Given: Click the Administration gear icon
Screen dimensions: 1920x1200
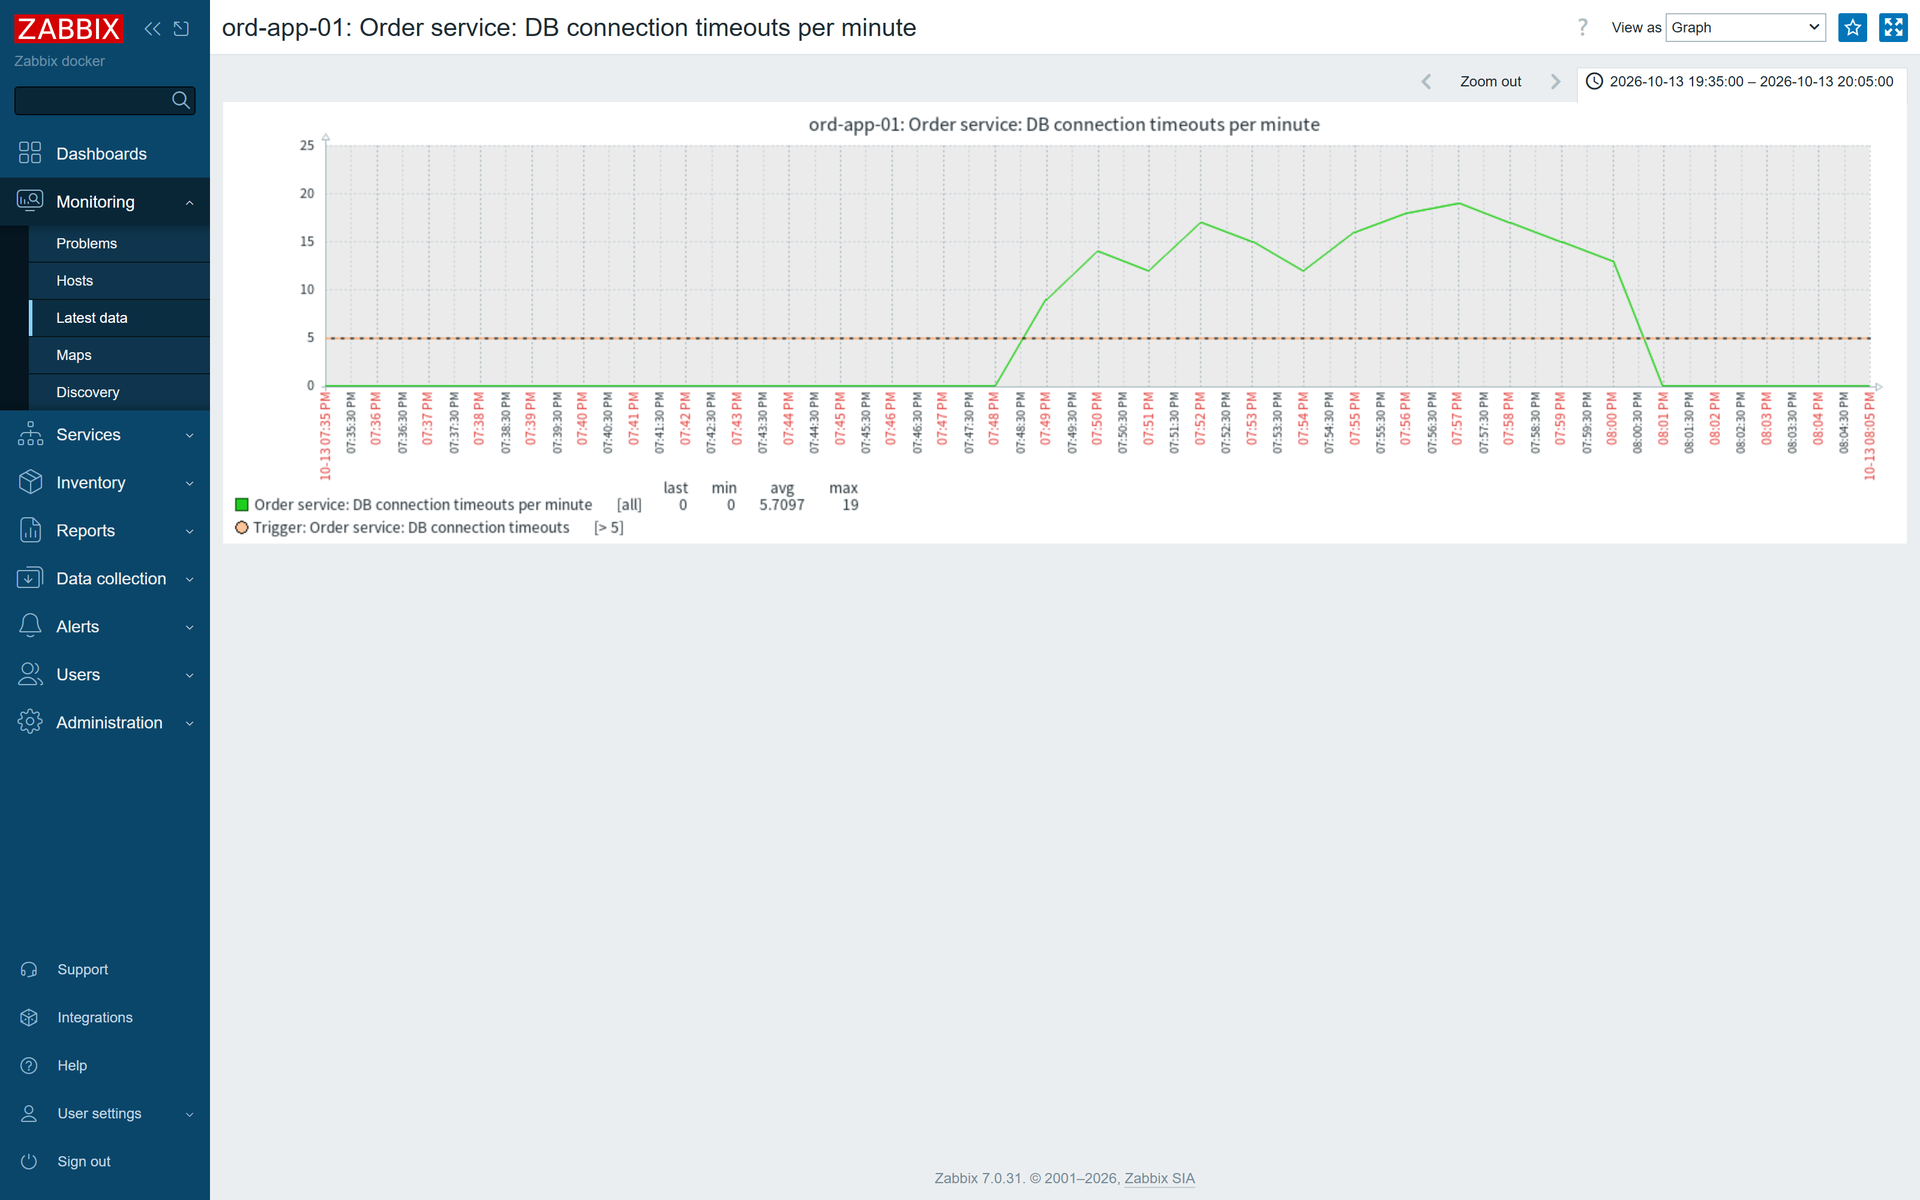Looking at the screenshot, I should click(30, 722).
